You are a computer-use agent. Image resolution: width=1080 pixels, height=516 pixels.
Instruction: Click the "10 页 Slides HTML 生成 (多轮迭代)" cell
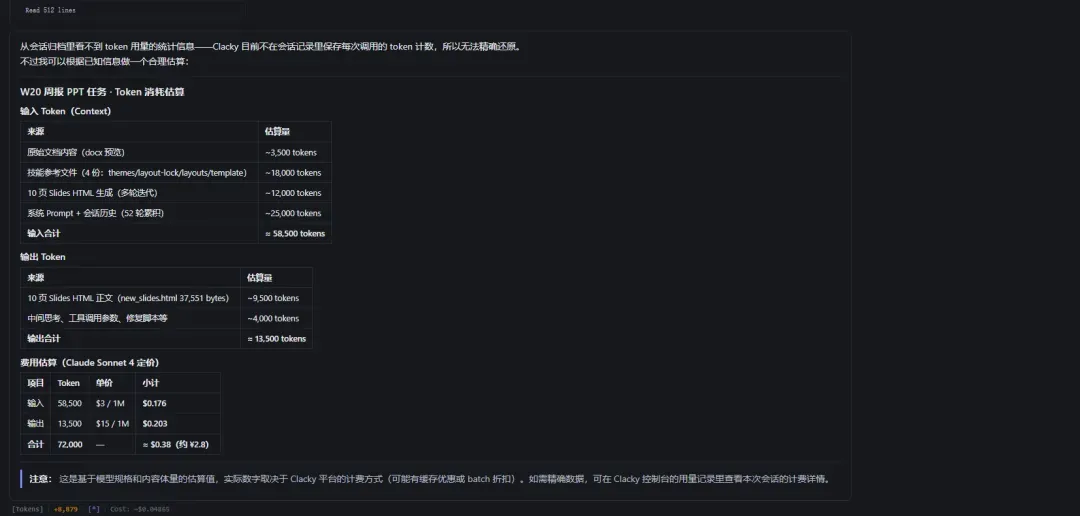pos(92,193)
